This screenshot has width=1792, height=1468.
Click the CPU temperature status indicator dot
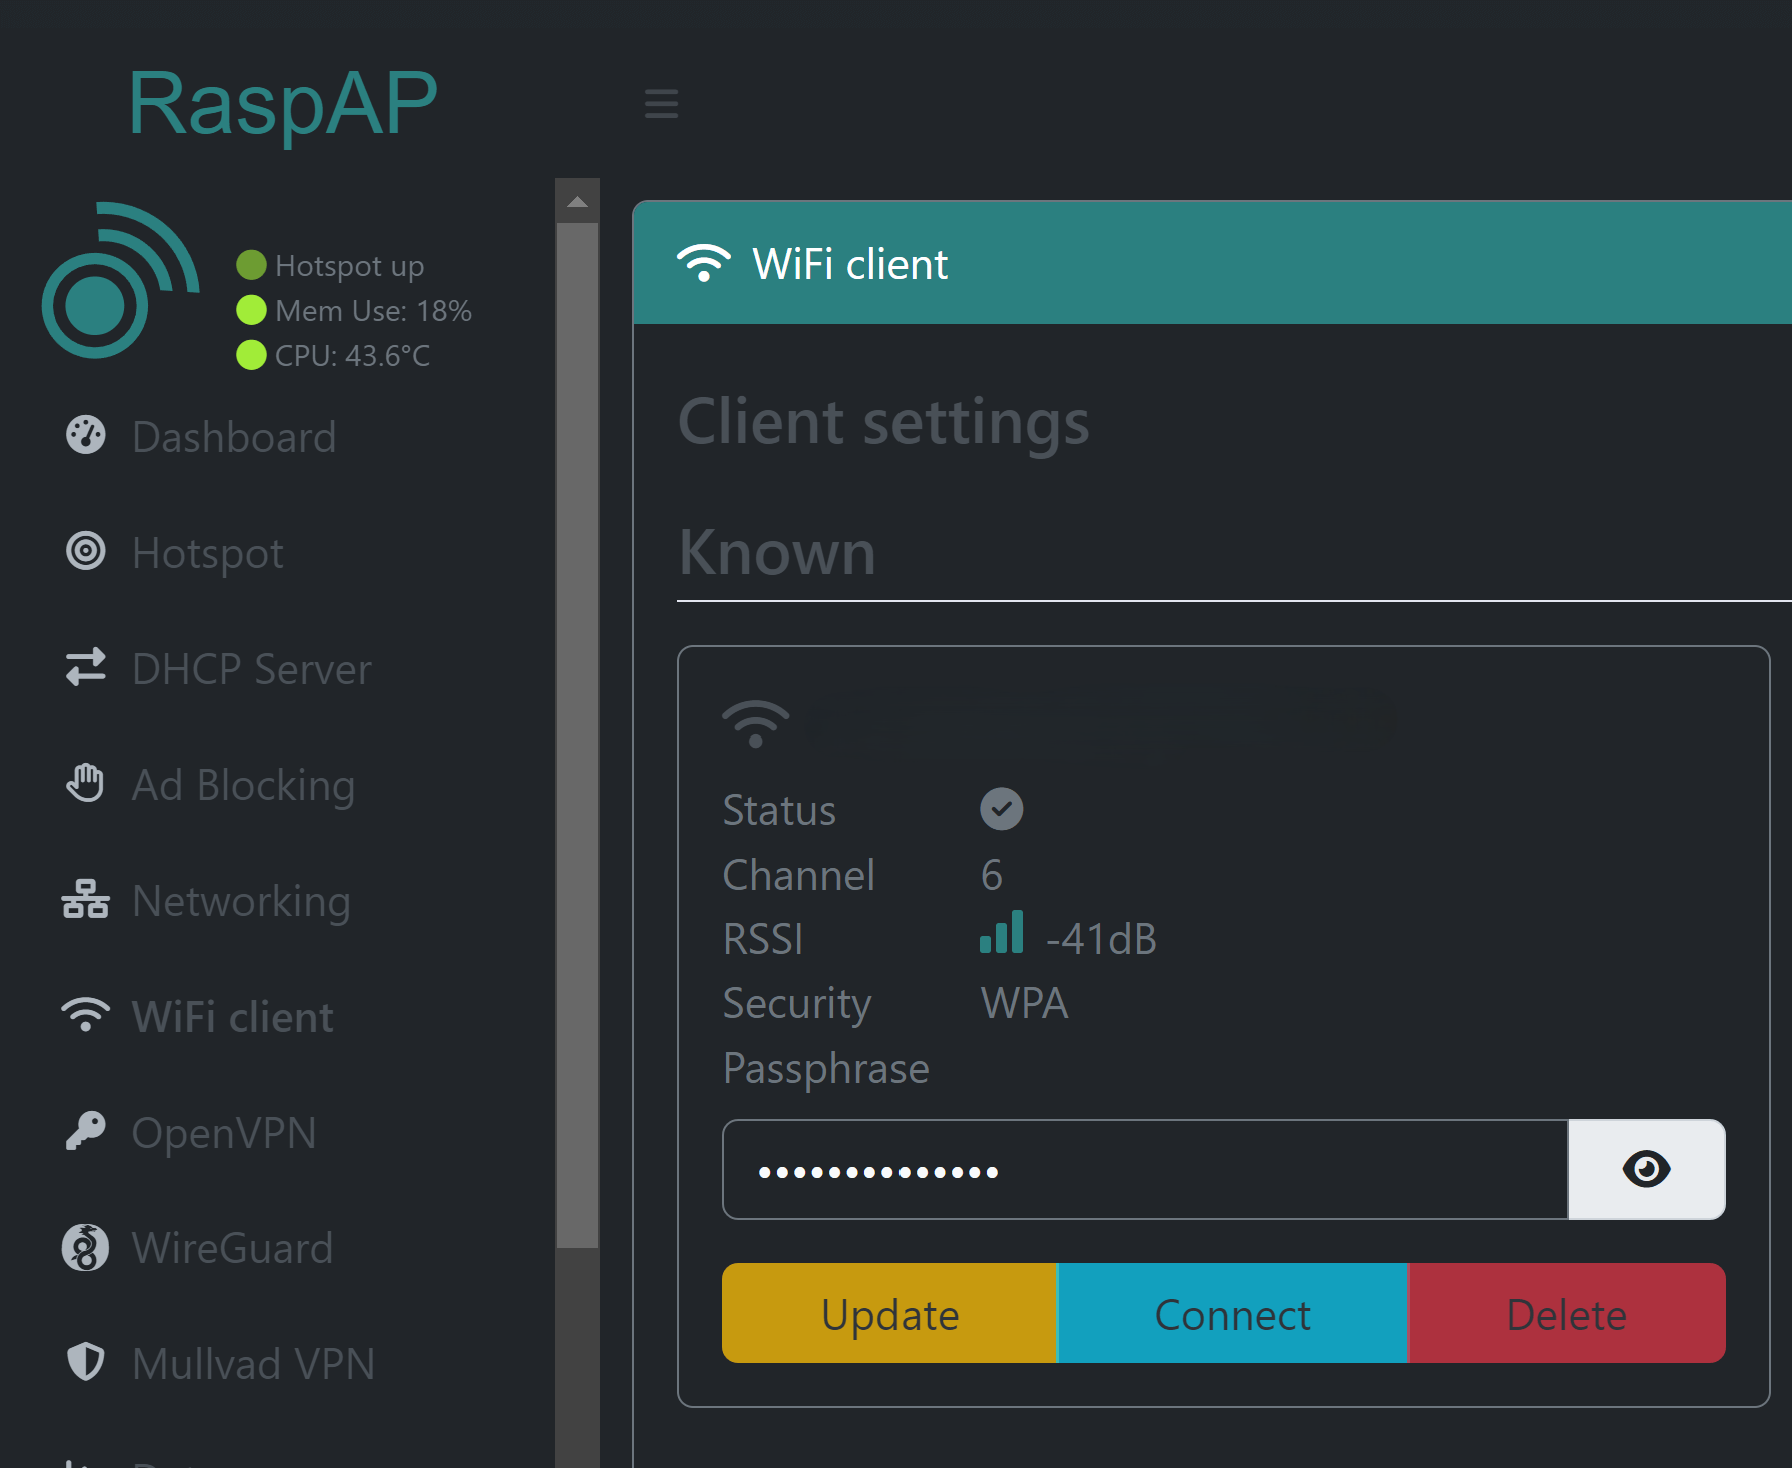coord(251,355)
